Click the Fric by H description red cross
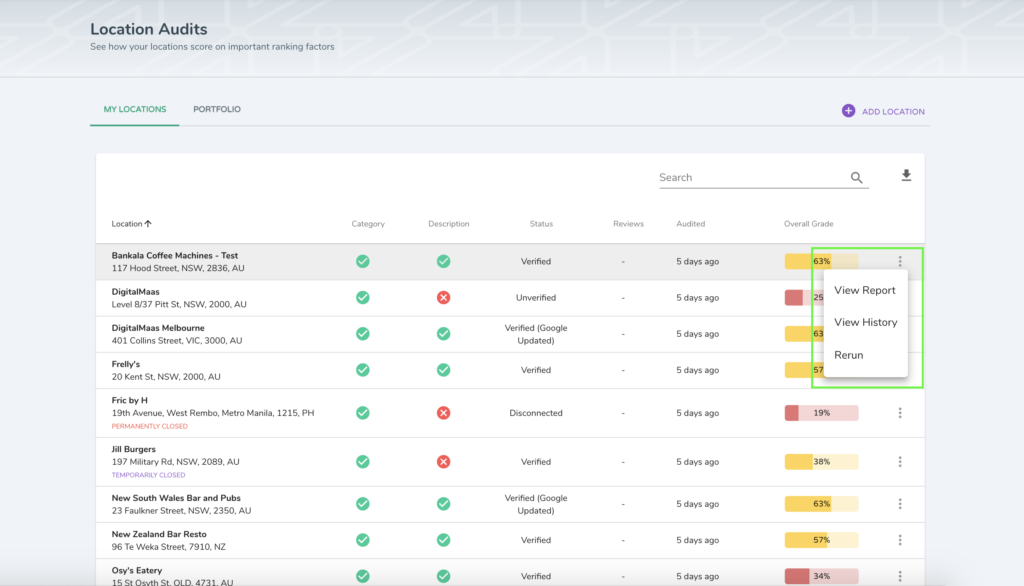The width and height of the screenshot is (1024, 586). [443, 413]
